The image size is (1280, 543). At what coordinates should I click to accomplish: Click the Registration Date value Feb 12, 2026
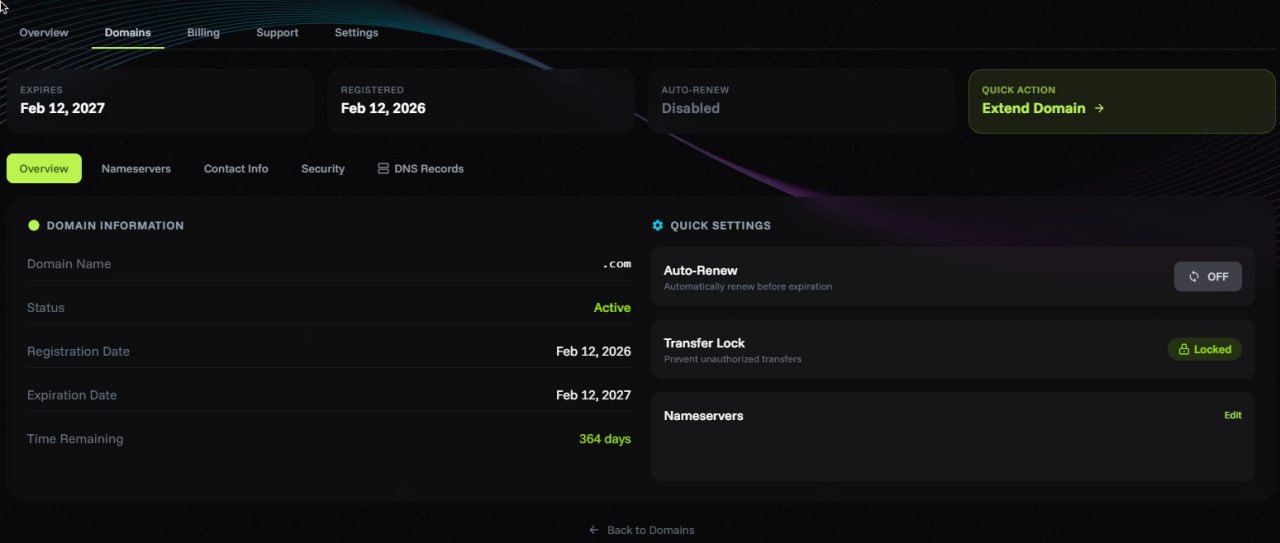point(593,351)
